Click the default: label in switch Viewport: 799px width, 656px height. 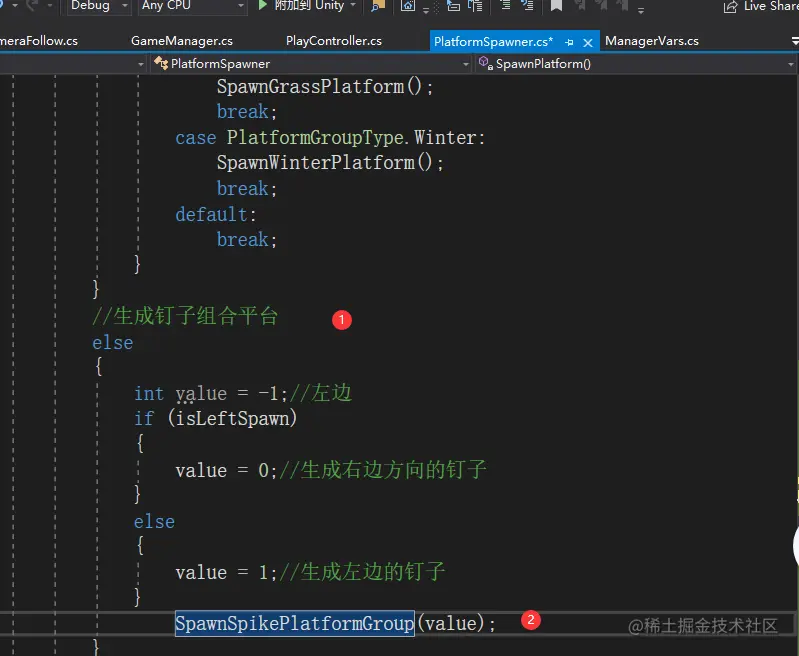coord(216,214)
